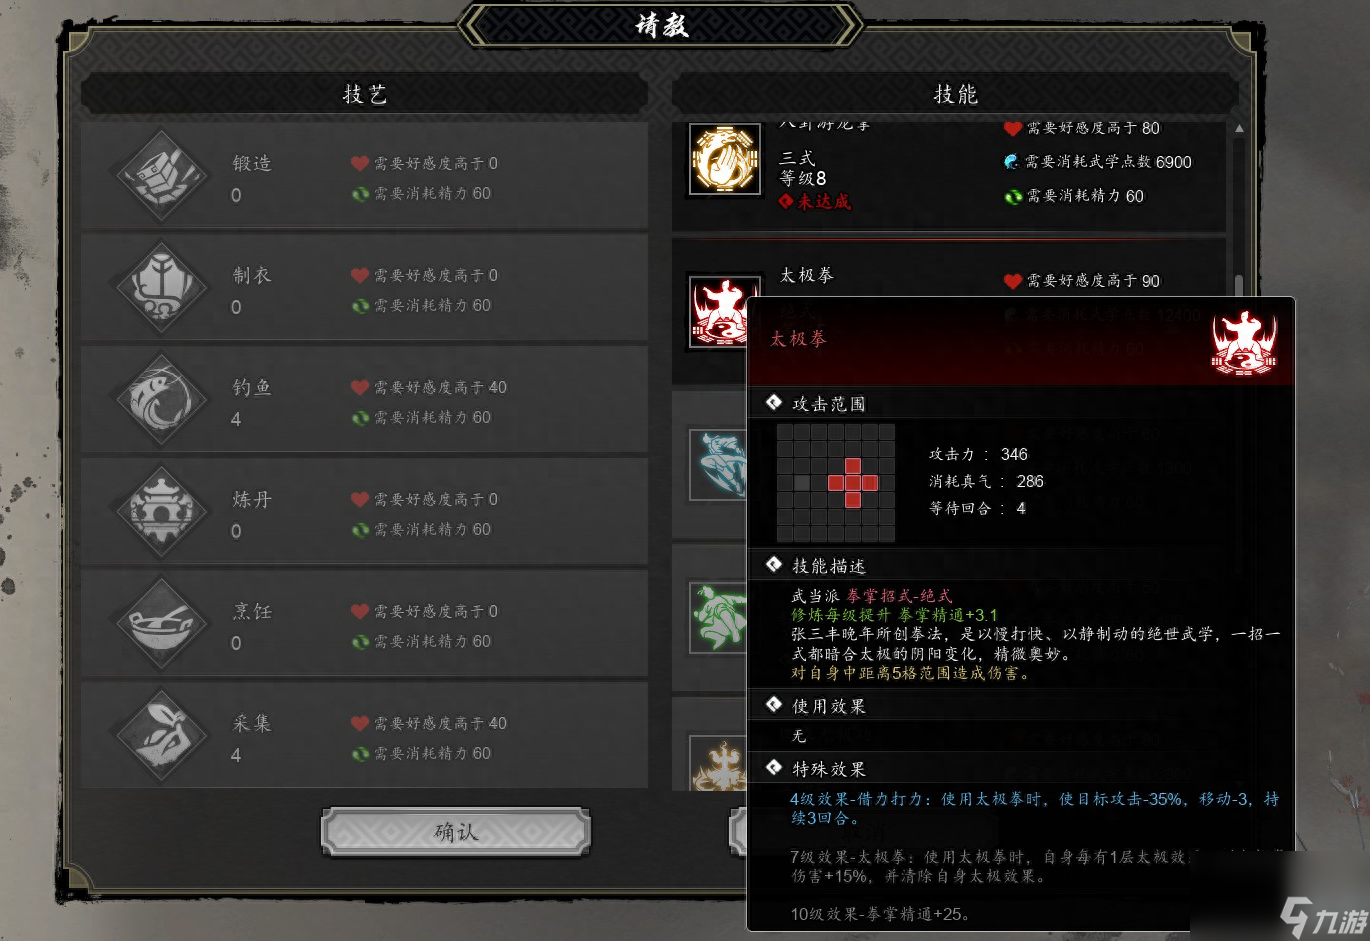
Task: Pick the 炼丹 alchemy craft icon
Action: pos(161,512)
